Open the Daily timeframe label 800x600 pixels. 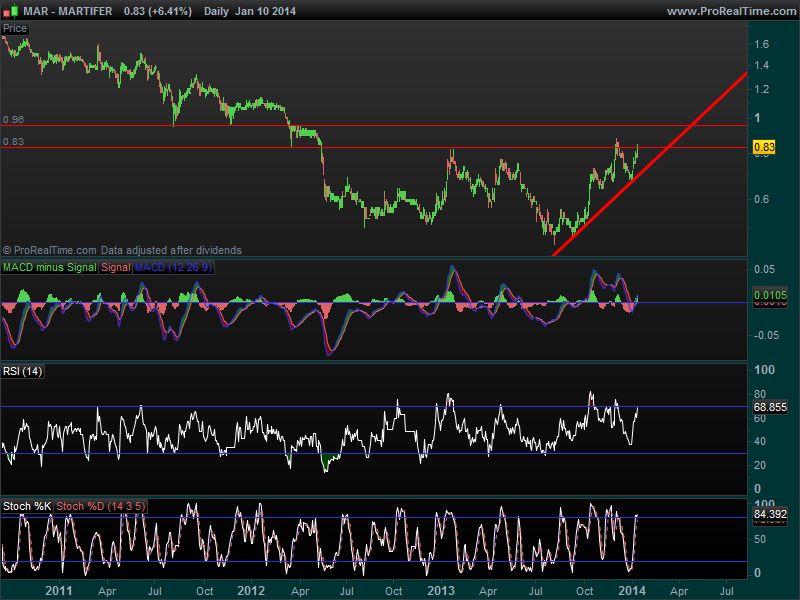[x=216, y=11]
